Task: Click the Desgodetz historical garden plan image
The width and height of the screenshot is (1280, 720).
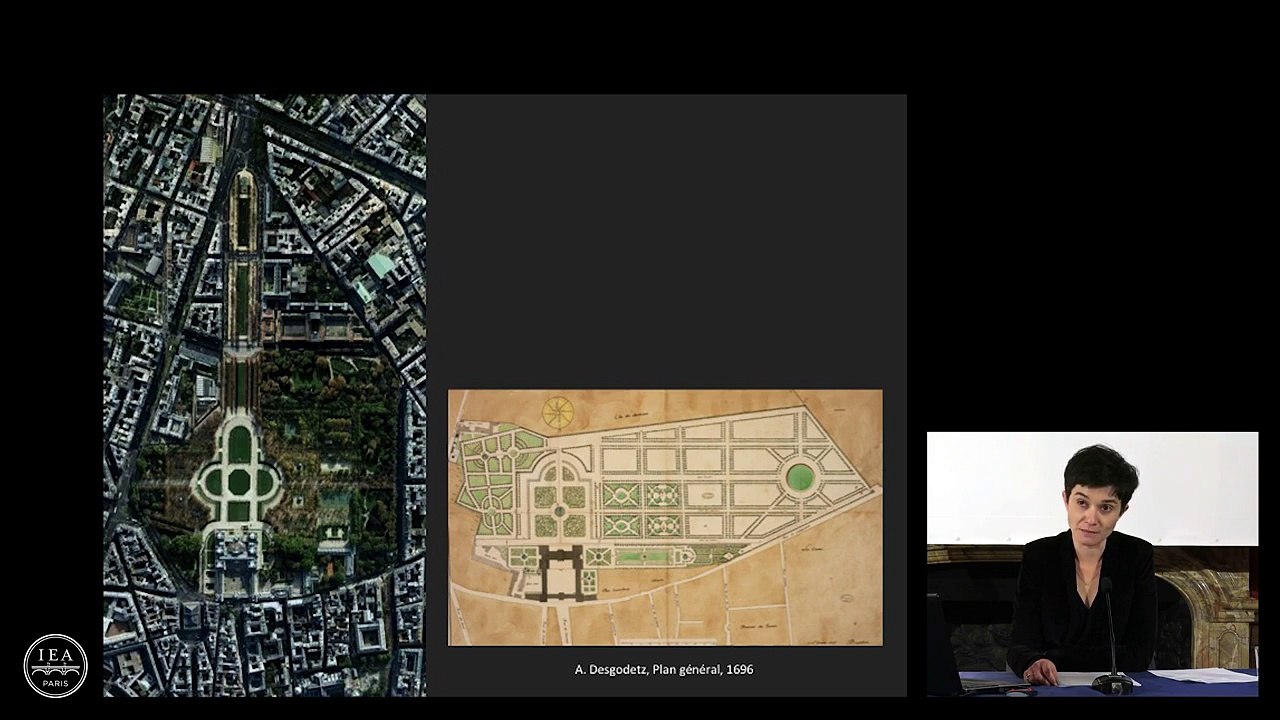Action: (665, 517)
